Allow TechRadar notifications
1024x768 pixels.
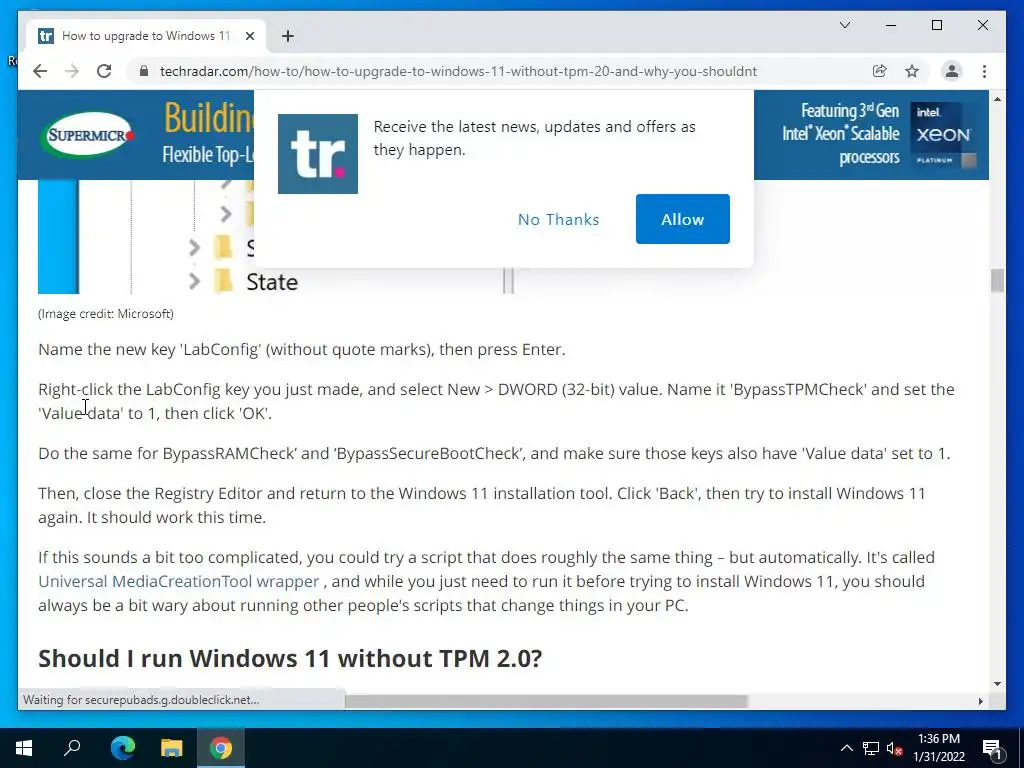point(682,219)
